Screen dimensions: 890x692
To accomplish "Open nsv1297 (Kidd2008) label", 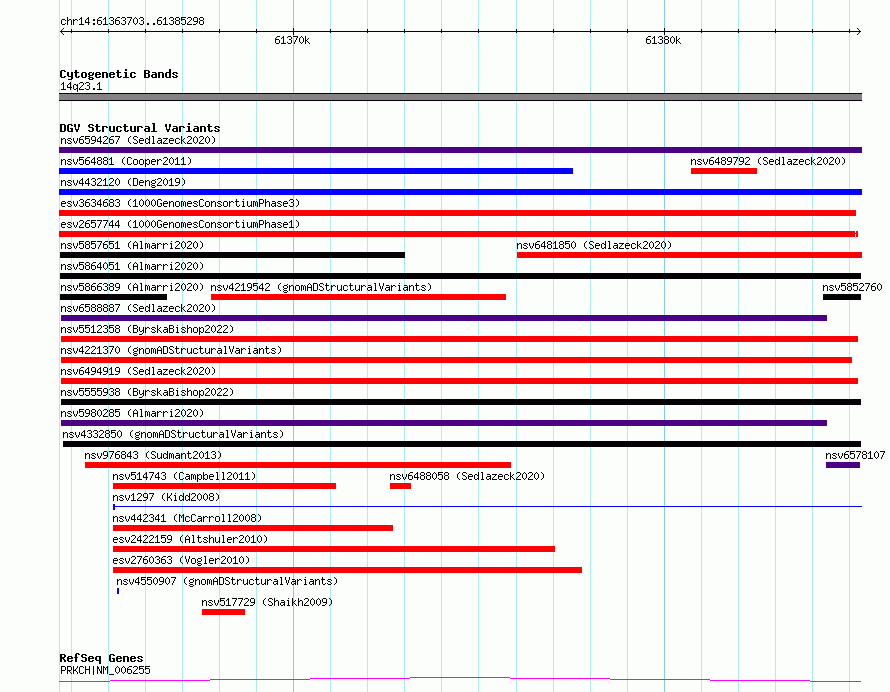I will point(166,497).
